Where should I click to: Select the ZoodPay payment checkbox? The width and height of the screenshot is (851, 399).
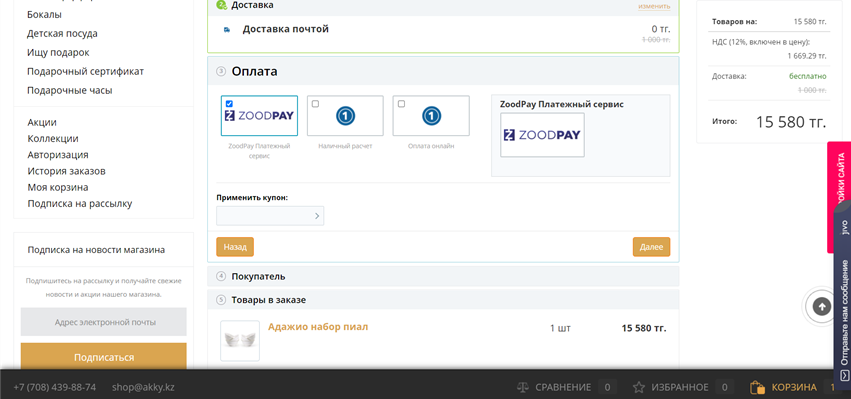click(229, 104)
